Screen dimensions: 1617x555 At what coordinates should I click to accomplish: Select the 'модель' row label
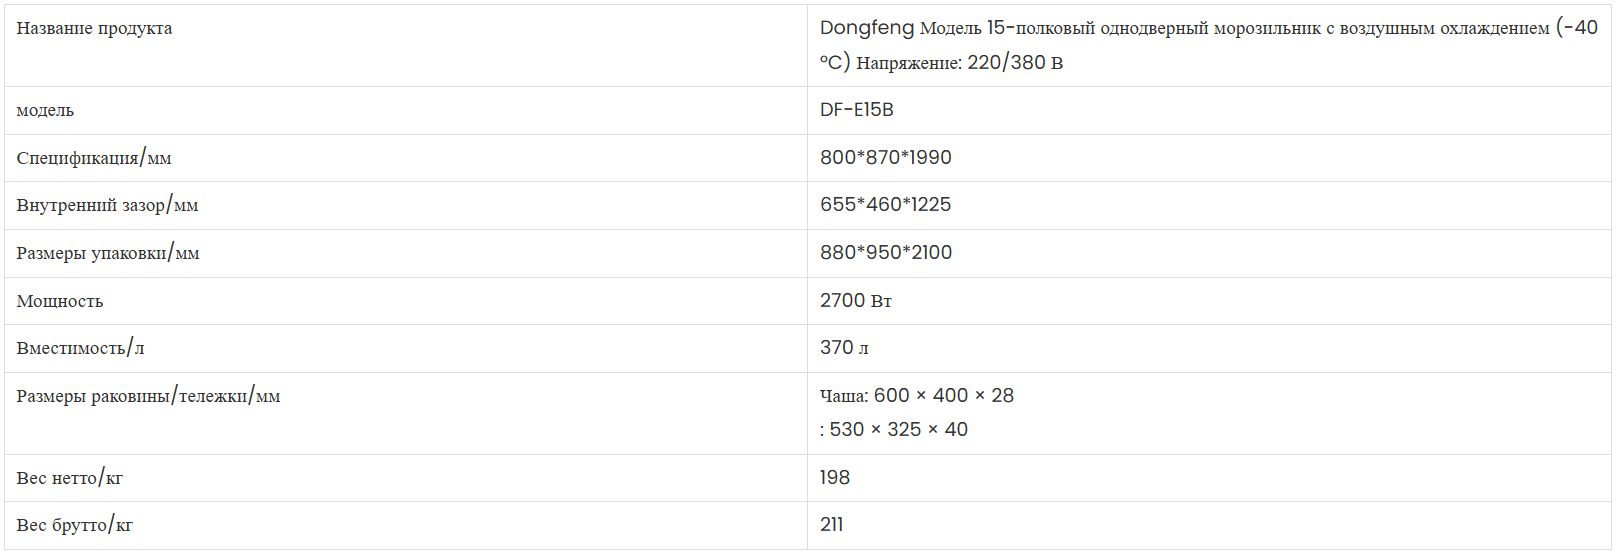click(x=45, y=110)
